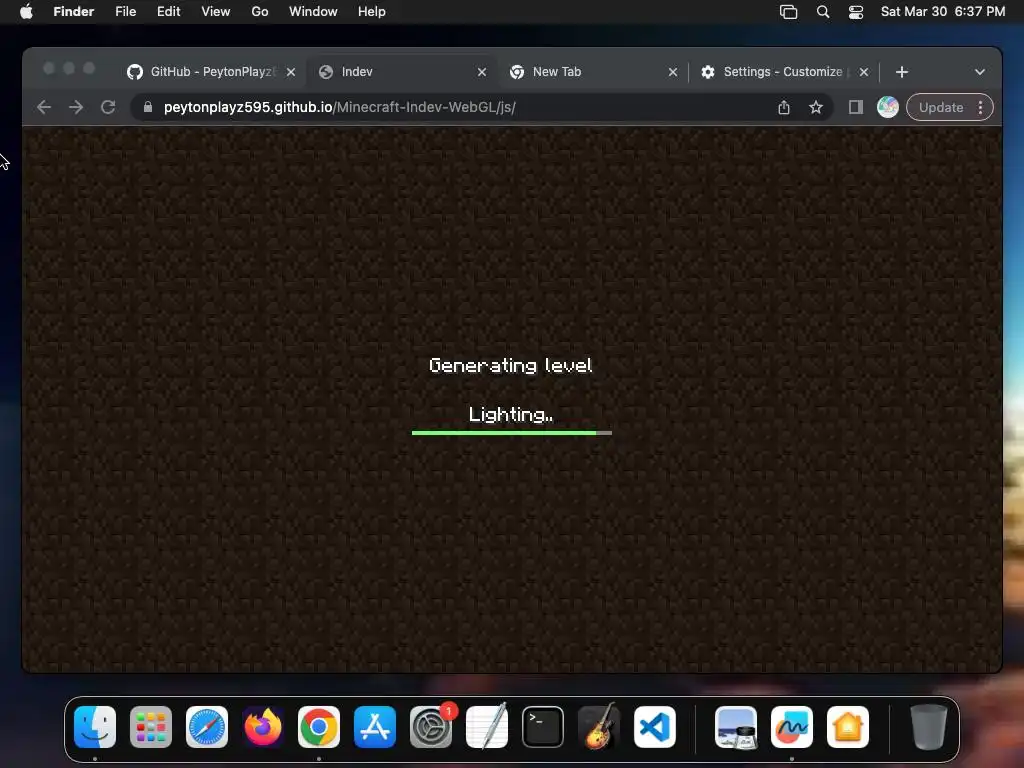Image resolution: width=1024 pixels, height=768 pixels.
Task: Go forward in browser history
Action: 76,107
